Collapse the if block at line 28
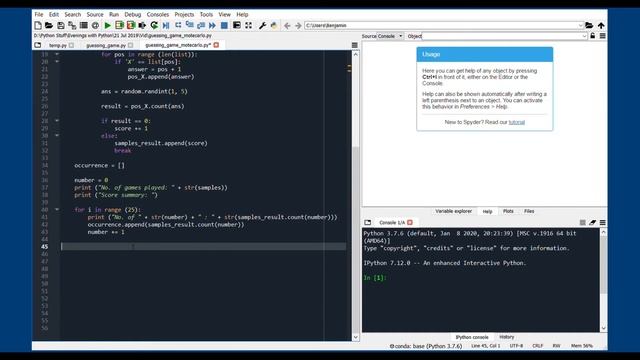This screenshot has width=640, height=360. (57, 121)
